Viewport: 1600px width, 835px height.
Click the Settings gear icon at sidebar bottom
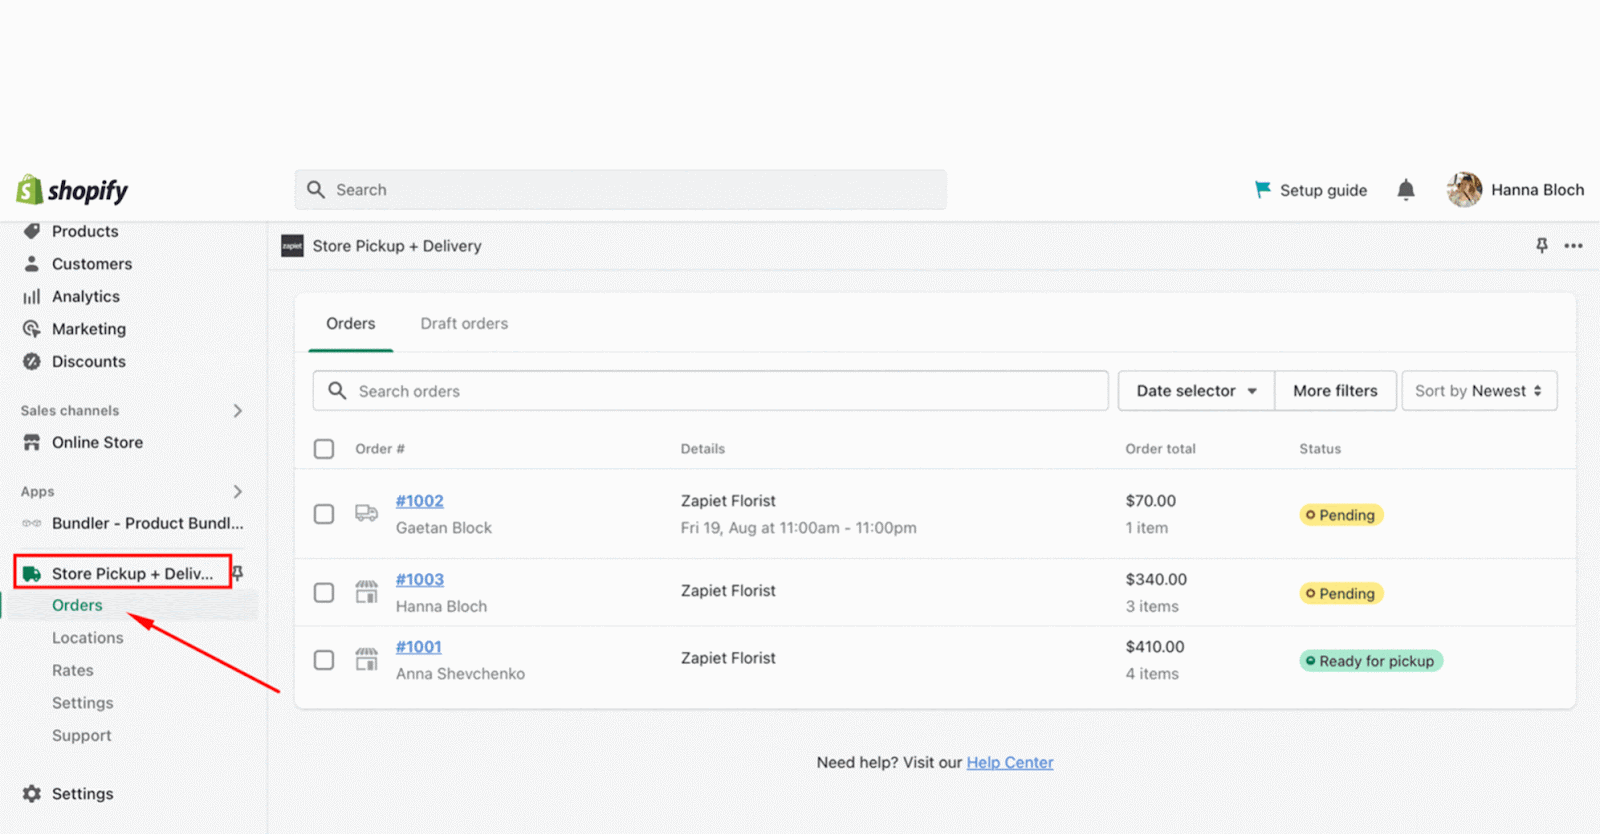click(32, 793)
